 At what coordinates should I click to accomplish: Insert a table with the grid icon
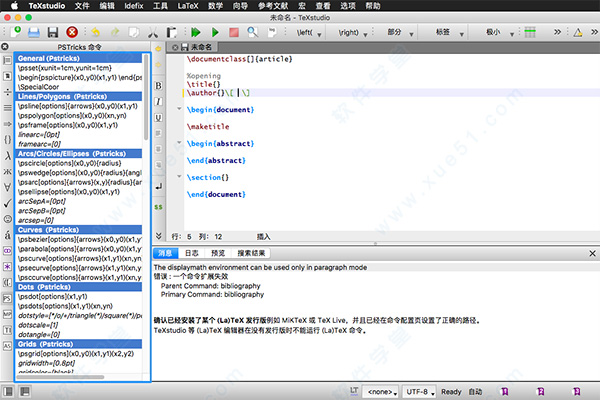(530, 32)
